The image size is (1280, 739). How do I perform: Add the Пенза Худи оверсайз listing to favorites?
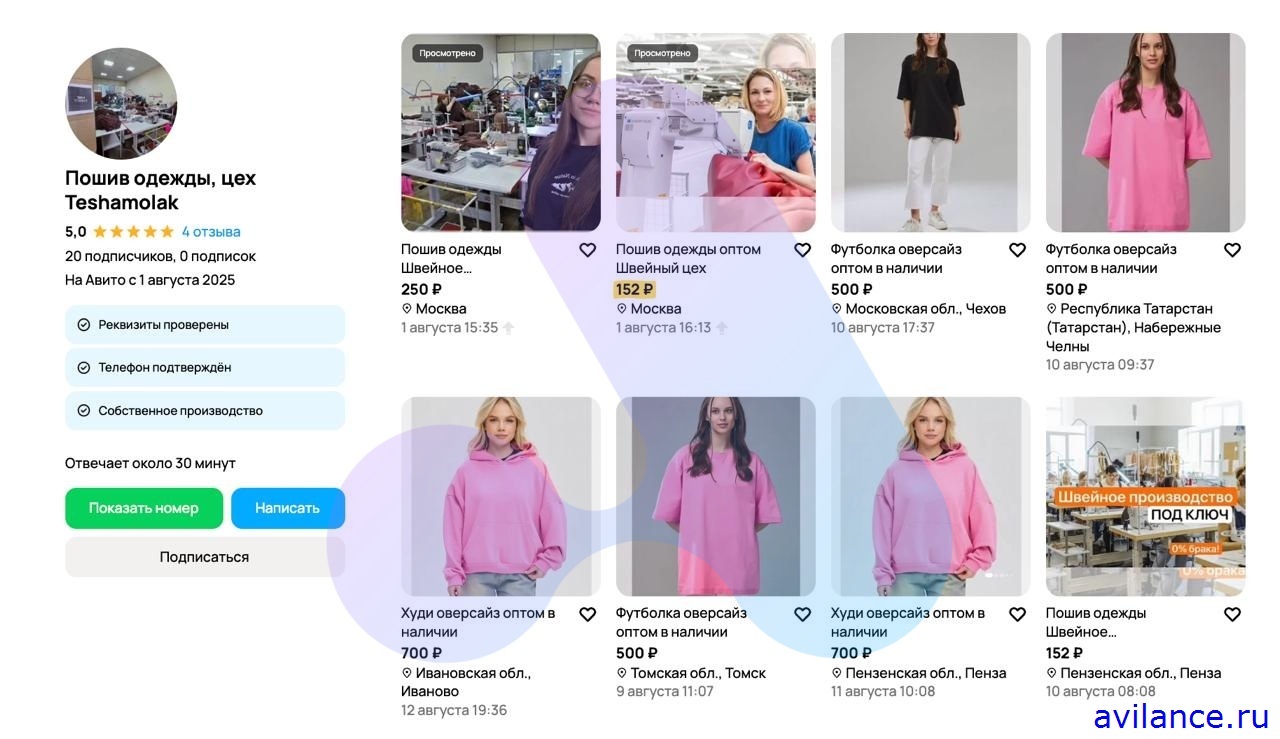1017,614
